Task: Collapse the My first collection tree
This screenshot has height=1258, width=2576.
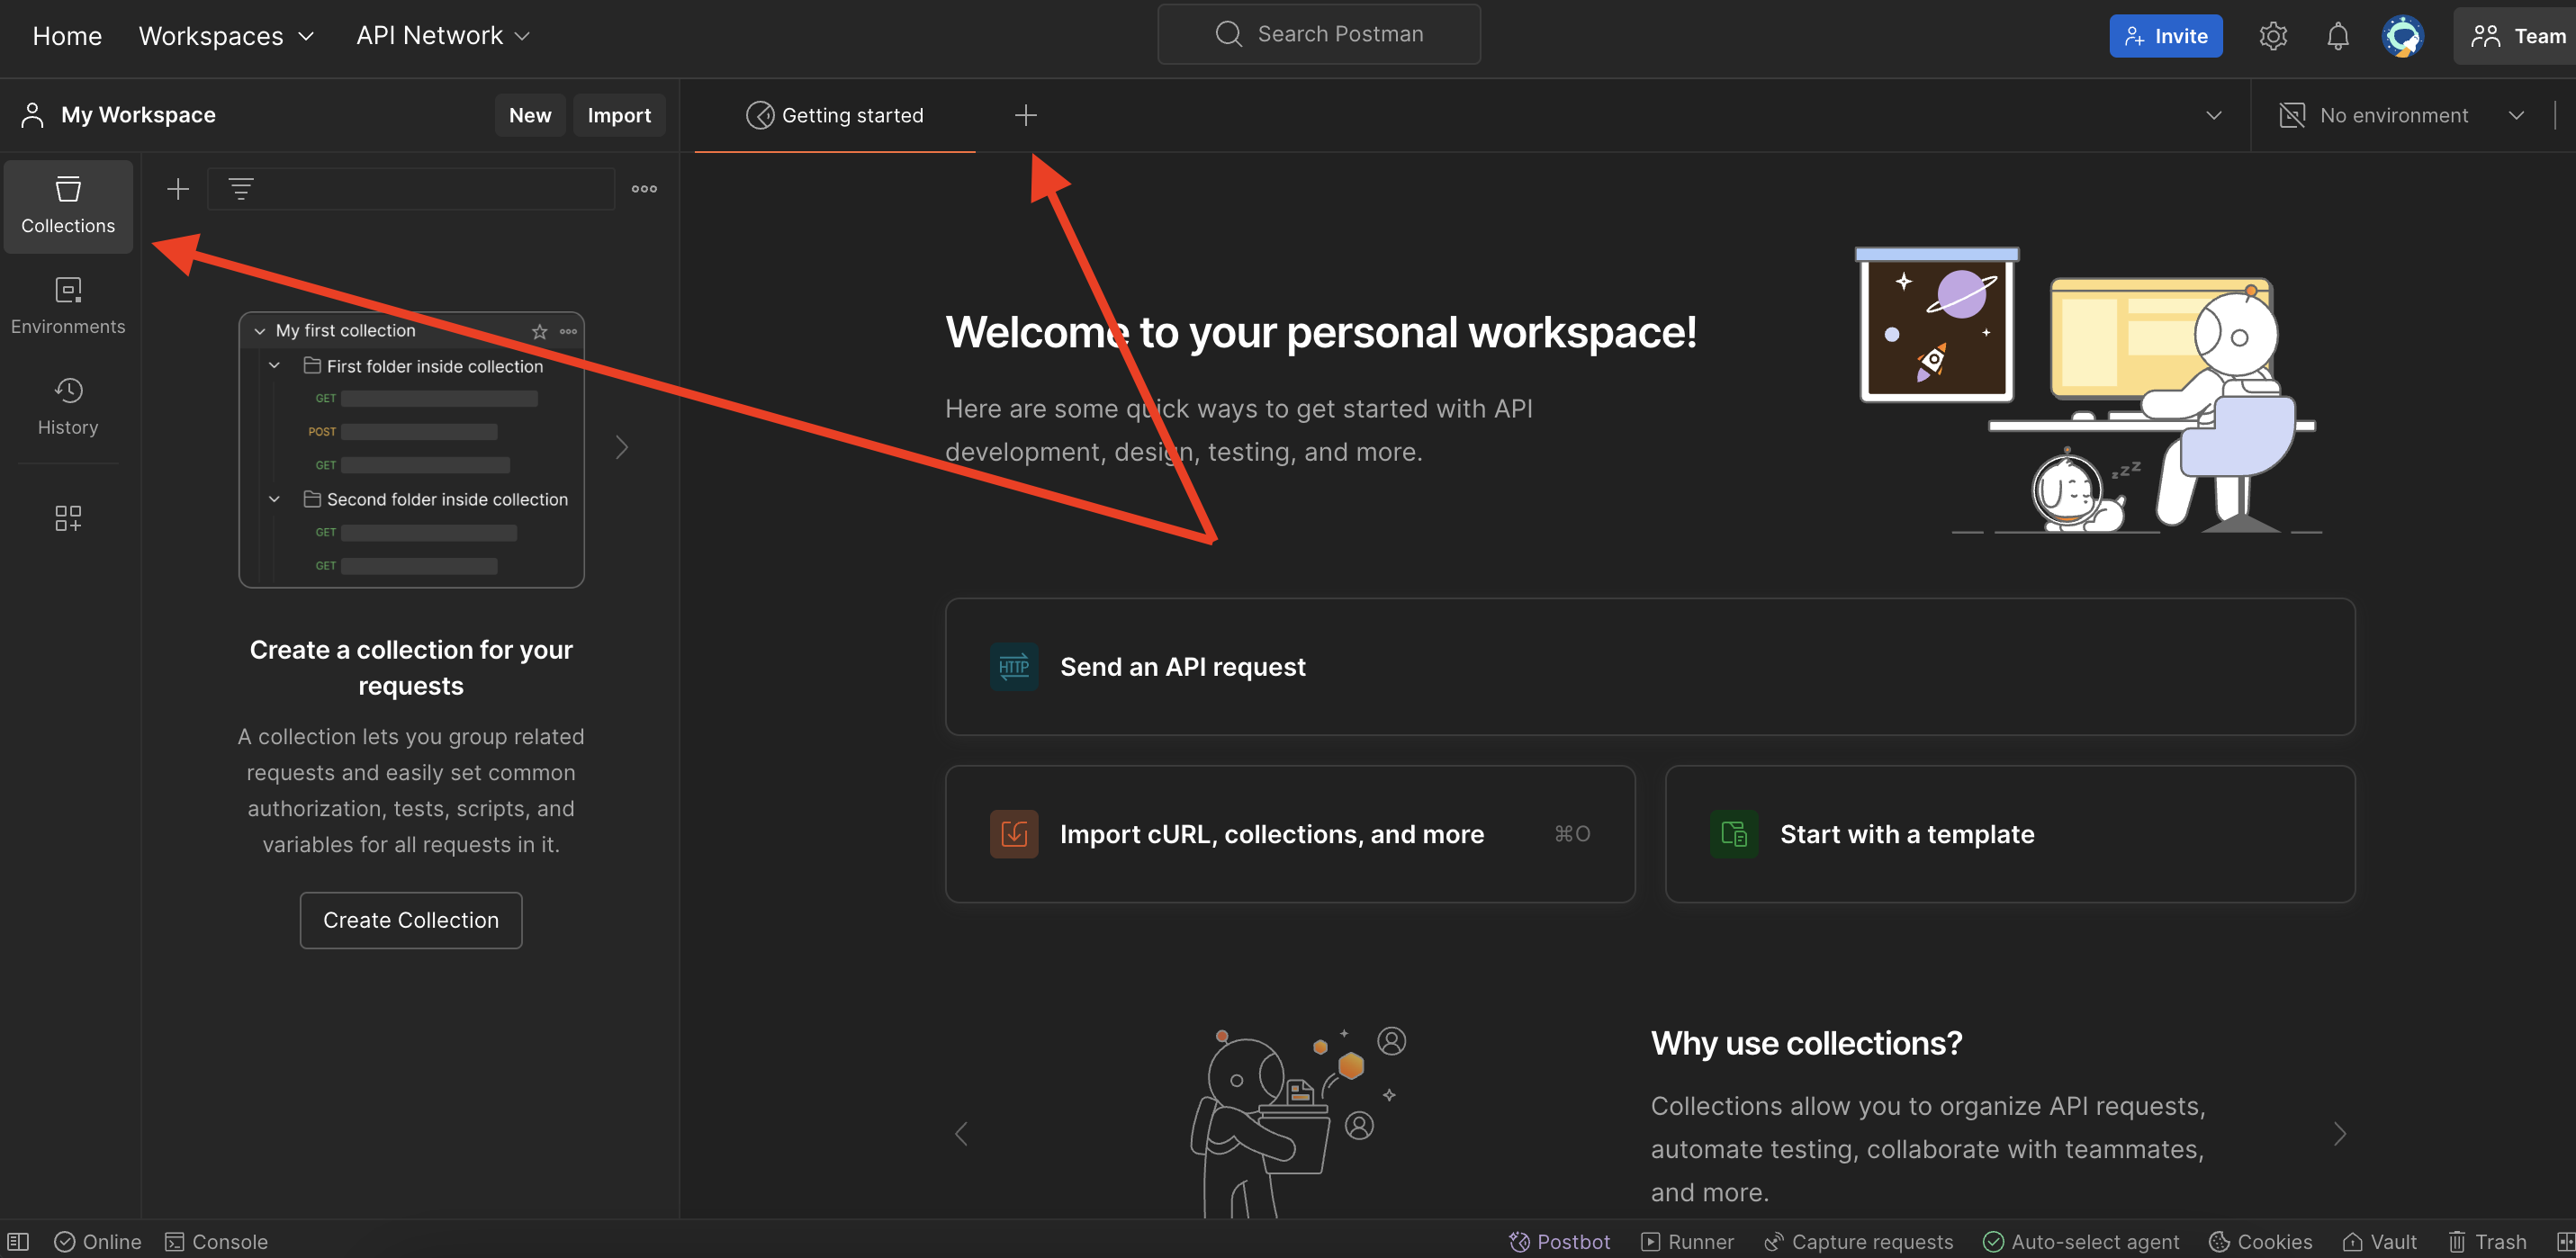Action: [x=260, y=331]
